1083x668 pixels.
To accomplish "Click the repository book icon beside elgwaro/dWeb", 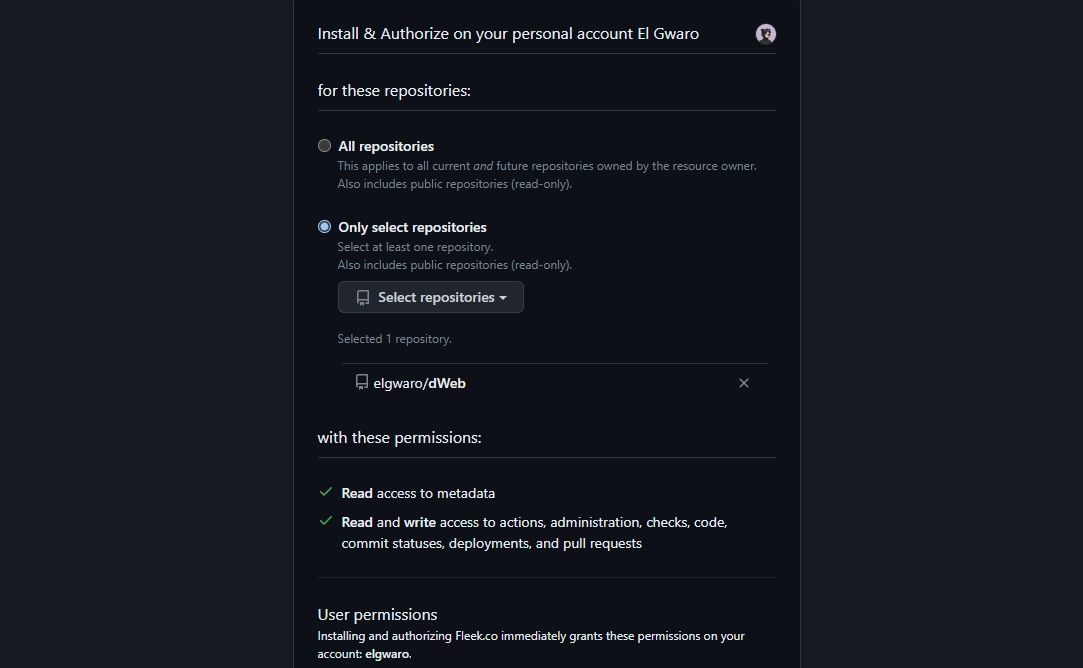I will (x=361, y=382).
